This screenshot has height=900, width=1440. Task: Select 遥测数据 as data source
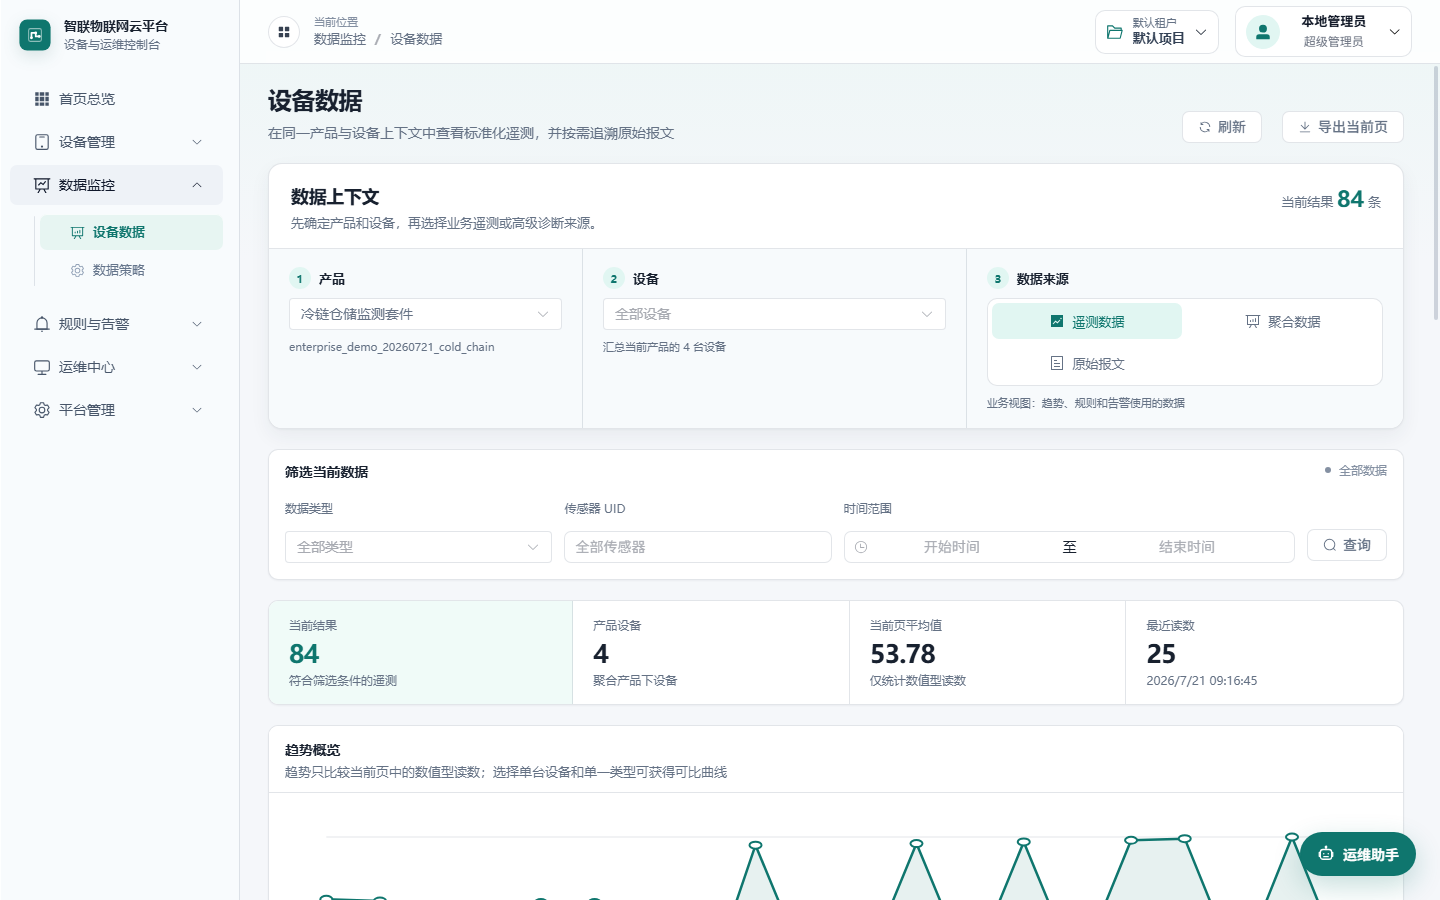(1087, 322)
